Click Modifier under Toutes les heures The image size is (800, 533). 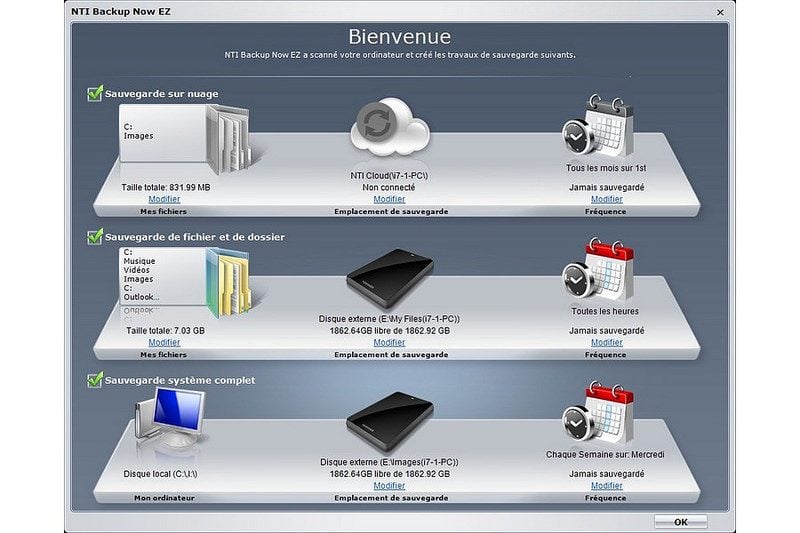tap(607, 343)
